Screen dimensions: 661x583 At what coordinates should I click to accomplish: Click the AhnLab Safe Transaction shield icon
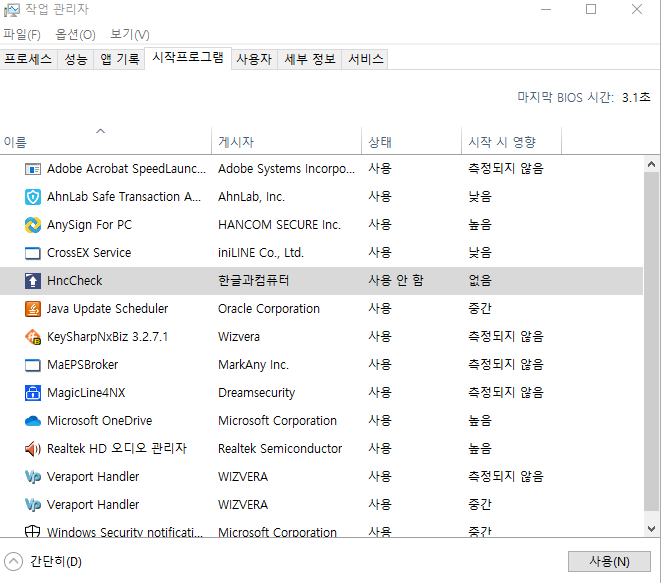[x=33, y=197]
